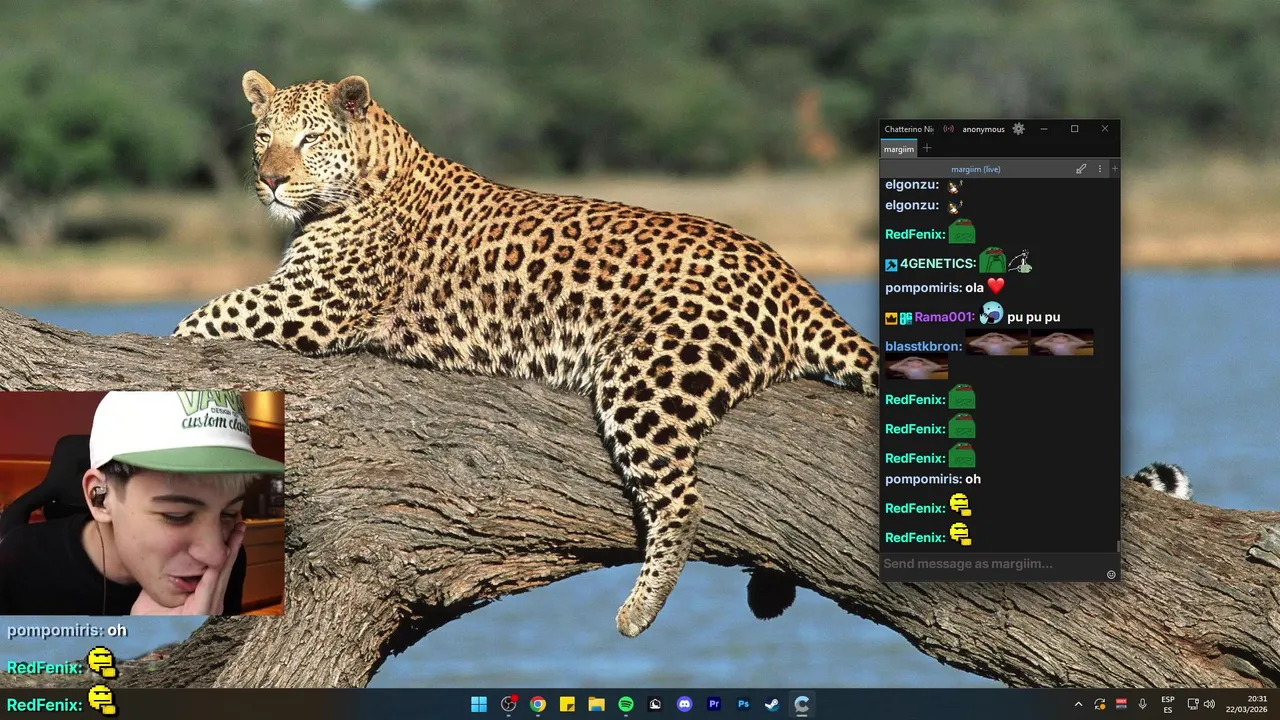Add a split with the header plus icon
This screenshot has width=1280, height=720.
tap(1114, 169)
